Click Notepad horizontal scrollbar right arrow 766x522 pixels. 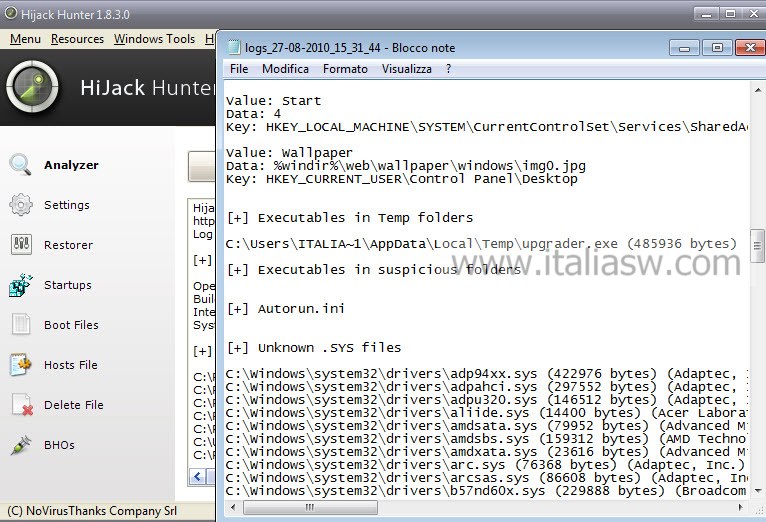(741, 507)
